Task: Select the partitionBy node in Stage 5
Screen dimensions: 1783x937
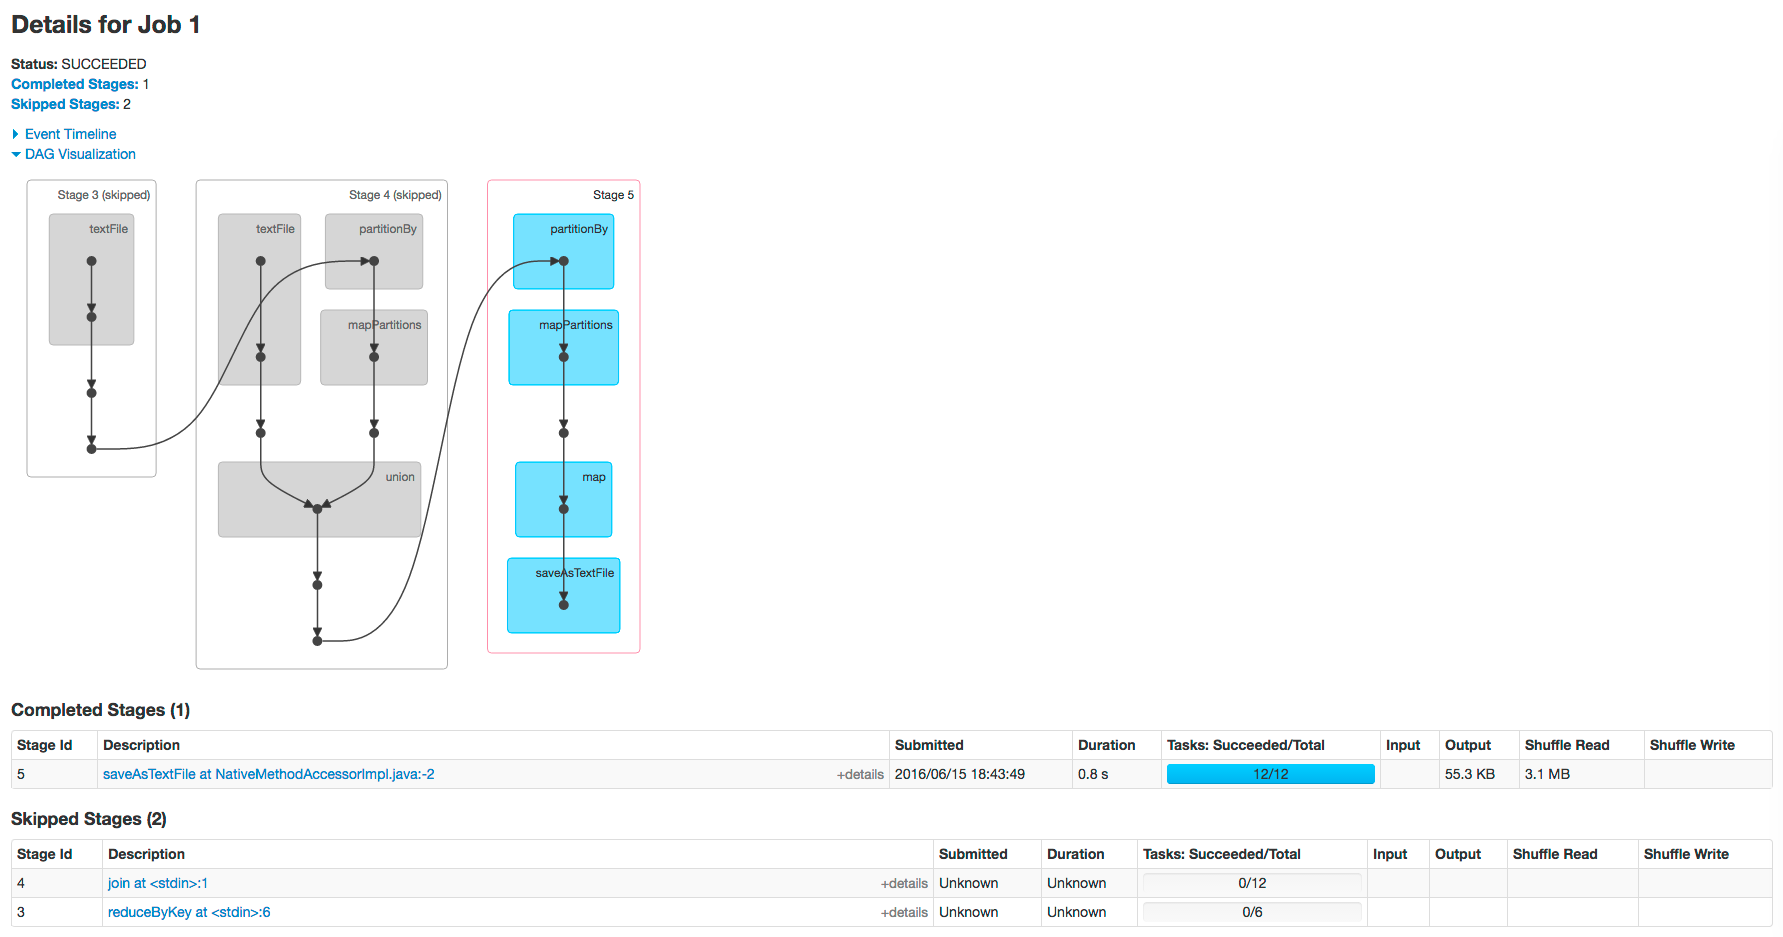Action: (x=563, y=251)
